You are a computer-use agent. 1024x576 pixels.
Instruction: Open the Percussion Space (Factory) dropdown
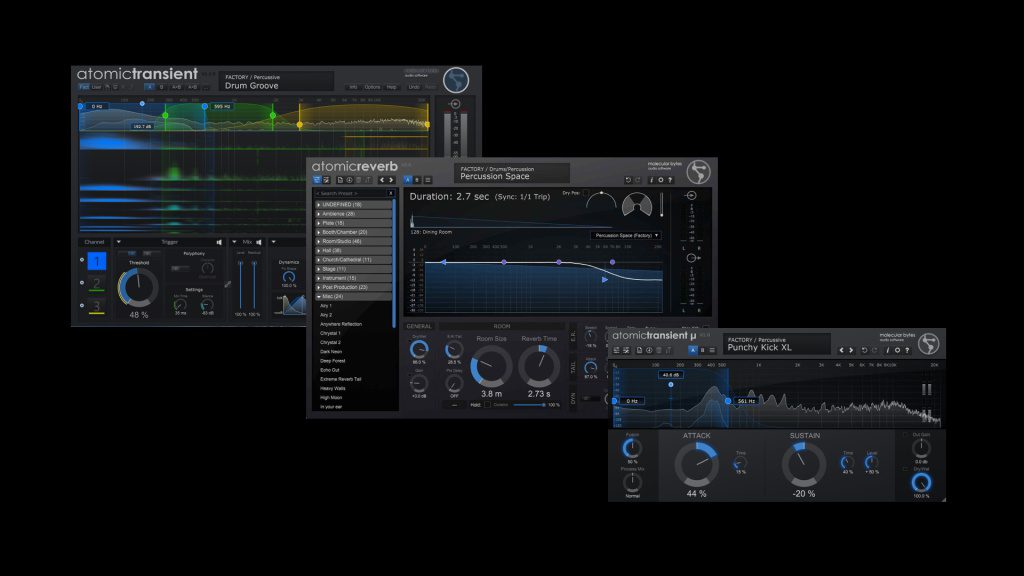click(626, 235)
